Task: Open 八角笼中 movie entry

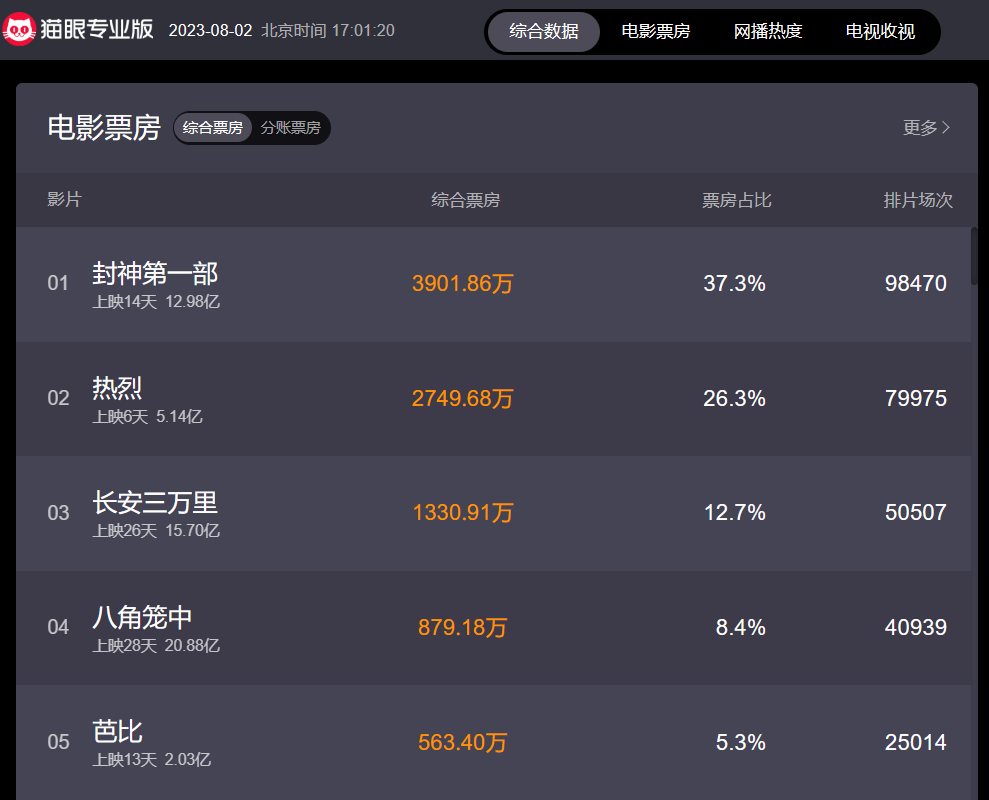Action: click(142, 617)
